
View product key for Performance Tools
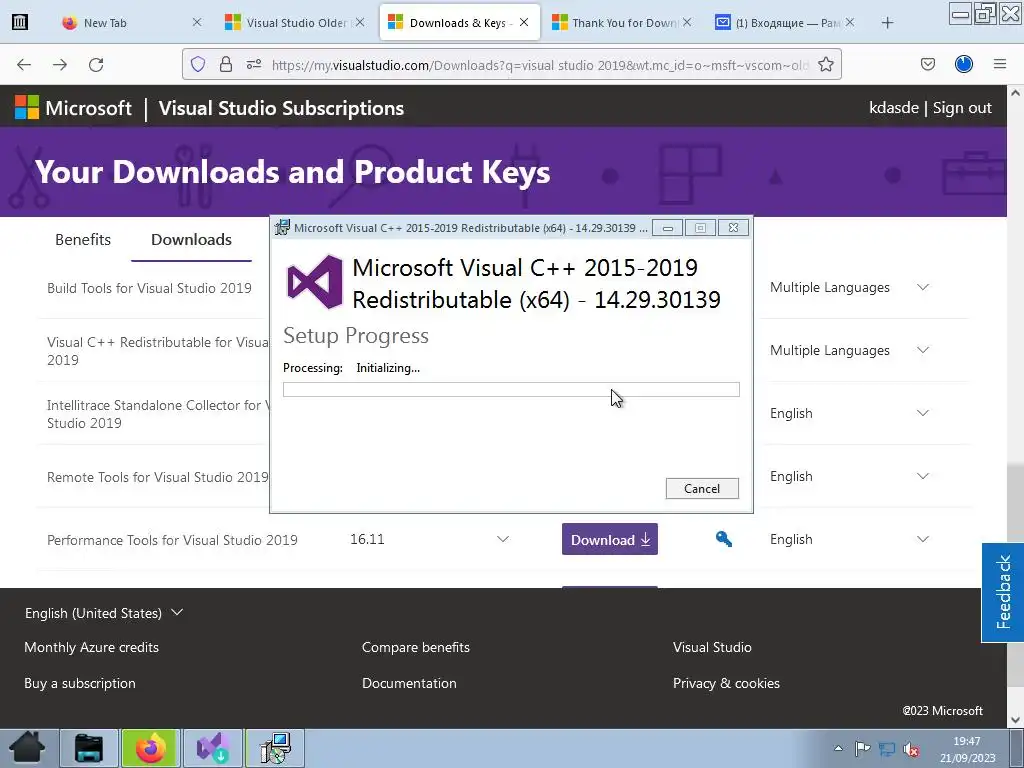[724, 539]
